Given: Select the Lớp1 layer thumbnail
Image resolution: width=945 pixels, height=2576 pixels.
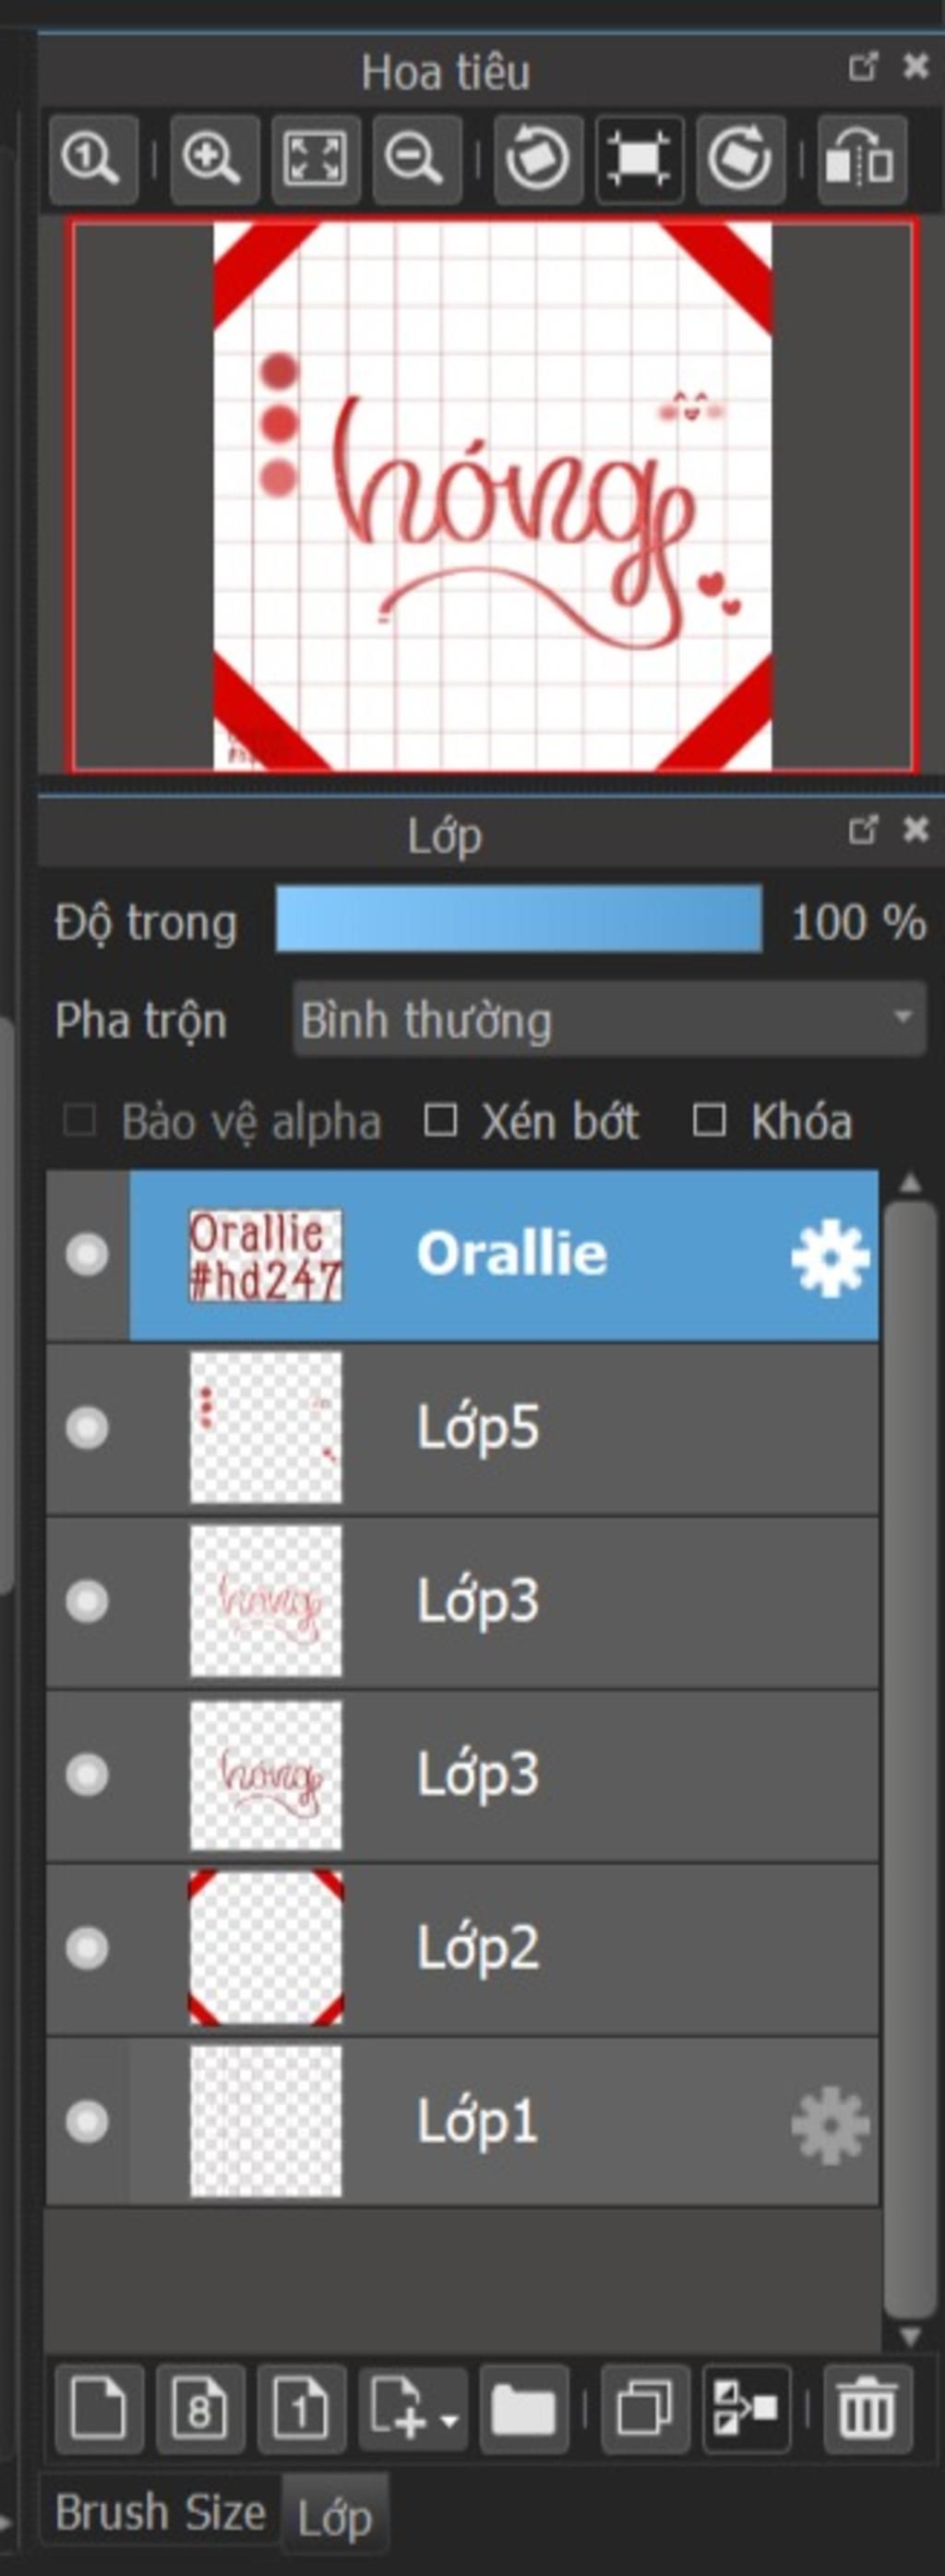Looking at the screenshot, I should click(x=265, y=2122).
